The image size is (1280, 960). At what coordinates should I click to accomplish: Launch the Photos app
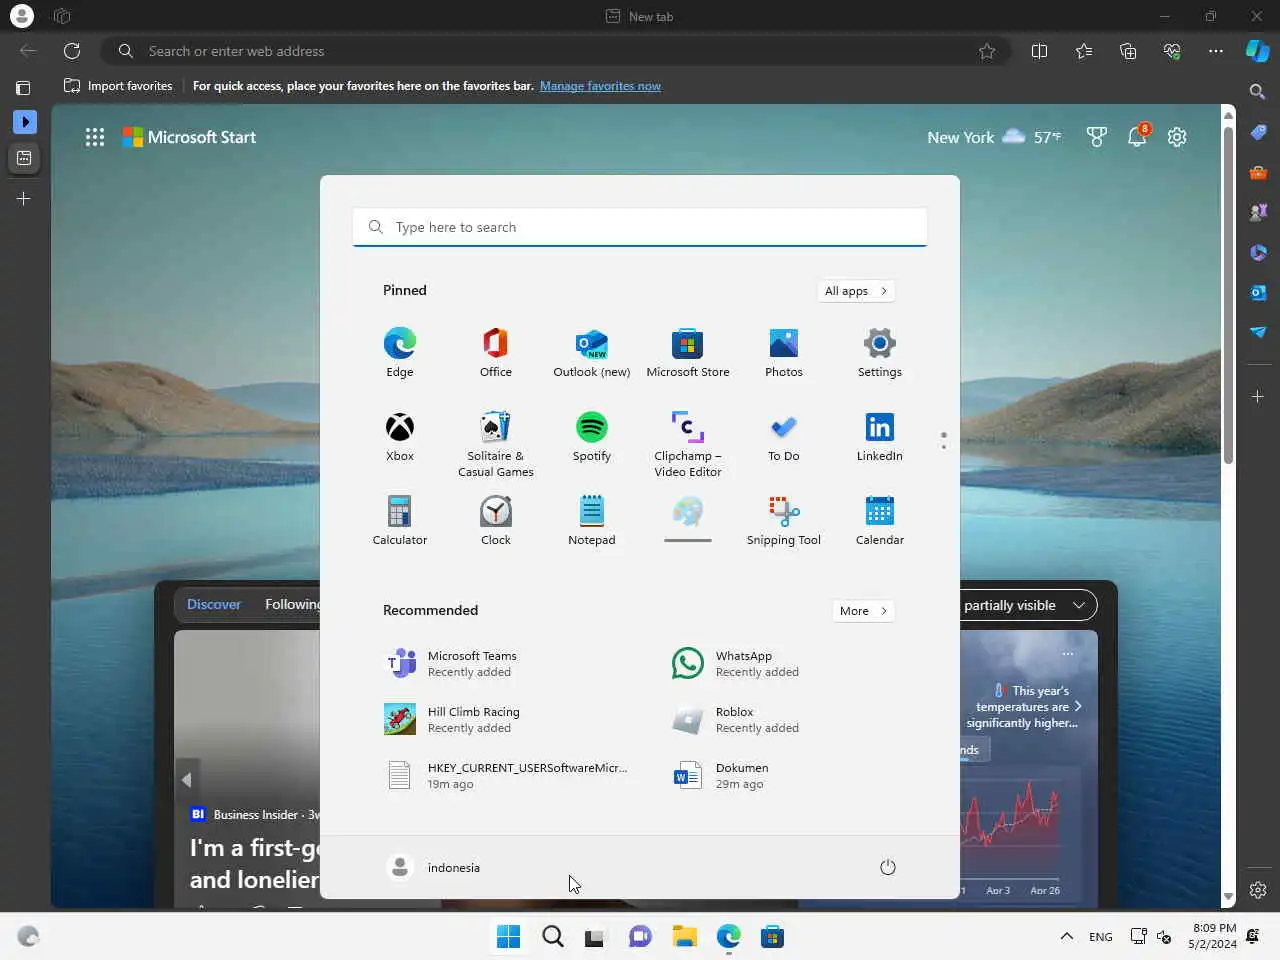[x=784, y=353]
